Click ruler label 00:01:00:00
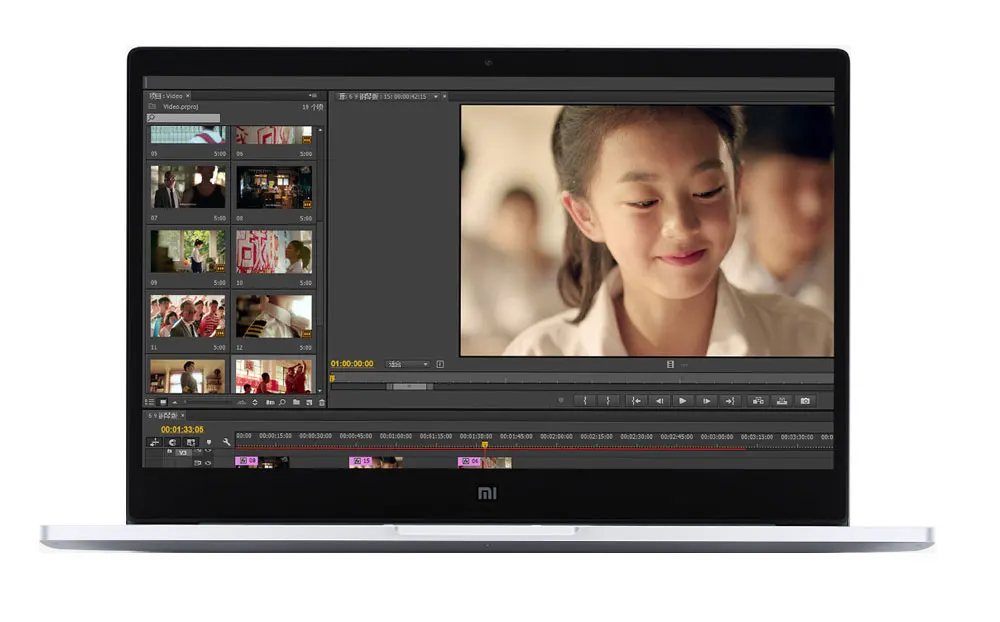Screen dimensions: 1000x622 395,436
